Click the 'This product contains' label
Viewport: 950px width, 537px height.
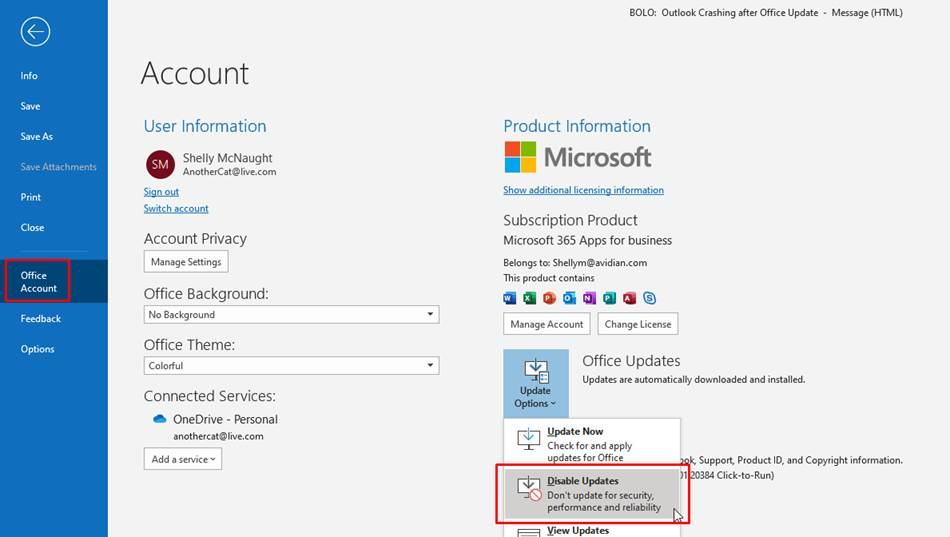548,278
